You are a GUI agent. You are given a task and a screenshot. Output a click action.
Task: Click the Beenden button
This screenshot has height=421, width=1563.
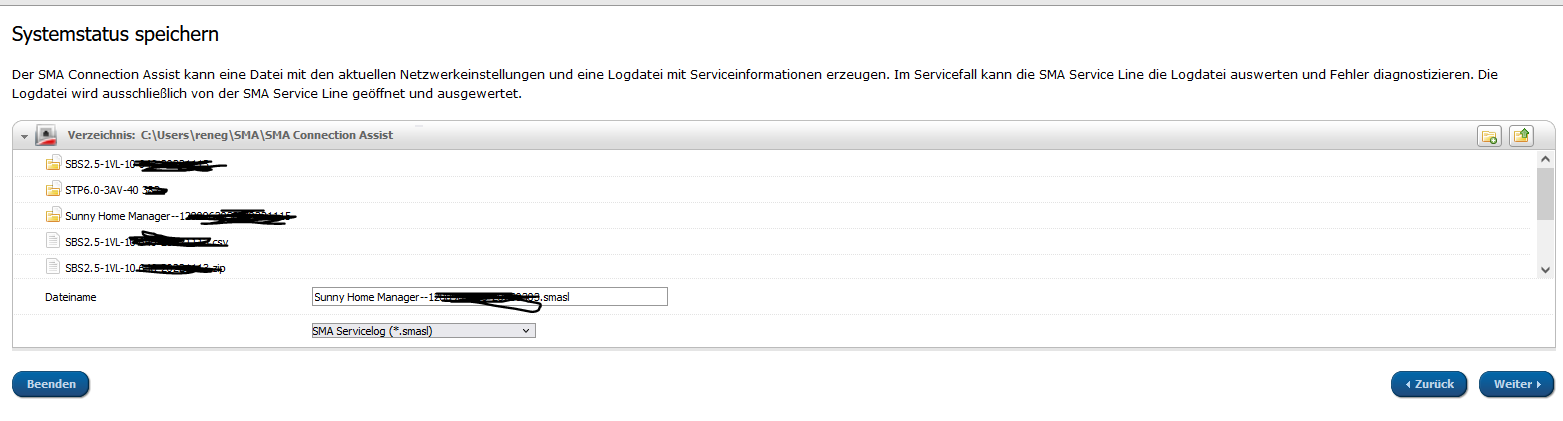click(51, 384)
